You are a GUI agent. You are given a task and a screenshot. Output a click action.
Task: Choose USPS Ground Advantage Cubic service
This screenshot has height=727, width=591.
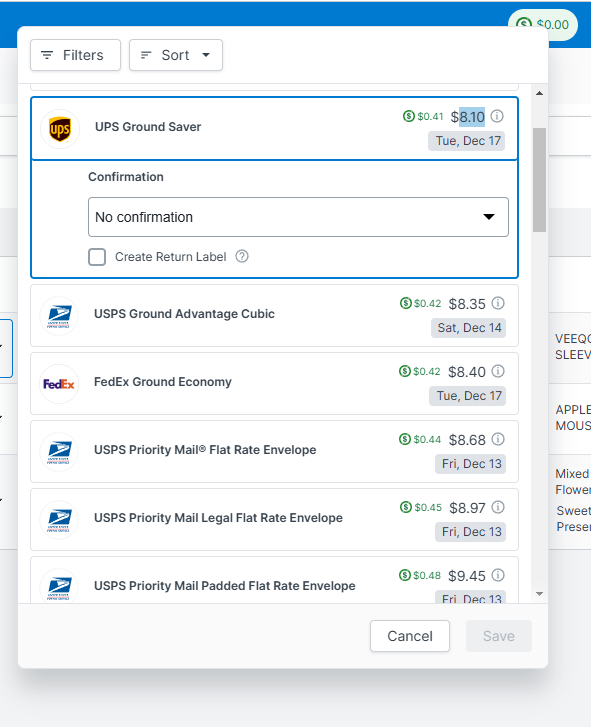274,316
